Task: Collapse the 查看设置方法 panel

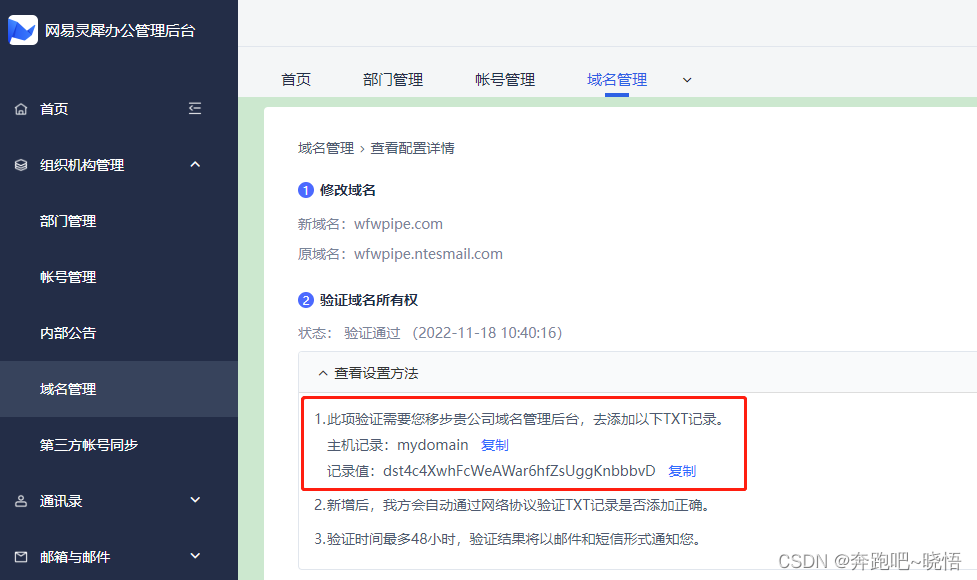Action: tap(323, 373)
